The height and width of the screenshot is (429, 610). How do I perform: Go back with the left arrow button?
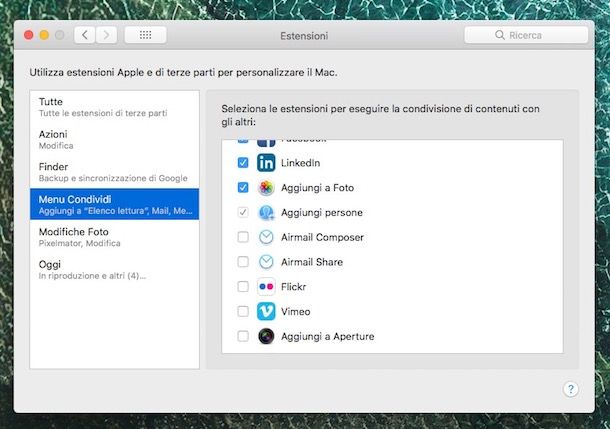click(x=84, y=35)
